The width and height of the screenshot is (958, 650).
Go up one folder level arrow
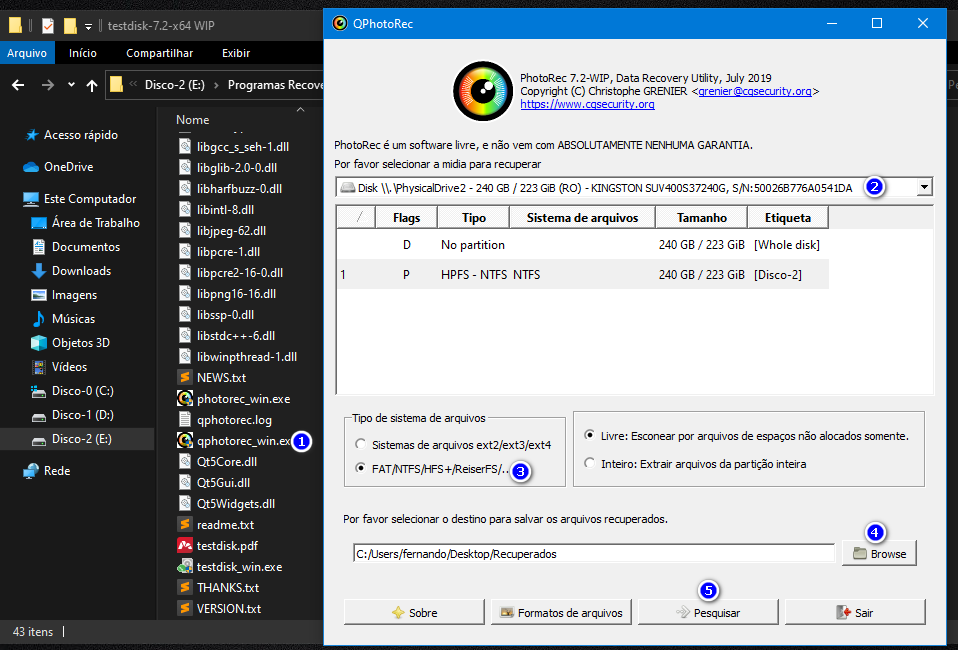[x=92, y=85]
